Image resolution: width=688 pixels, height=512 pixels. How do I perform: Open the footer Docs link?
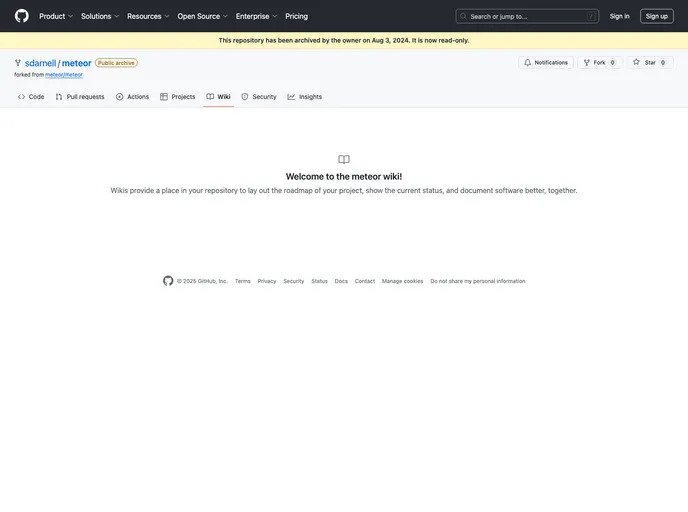point(341,281)
